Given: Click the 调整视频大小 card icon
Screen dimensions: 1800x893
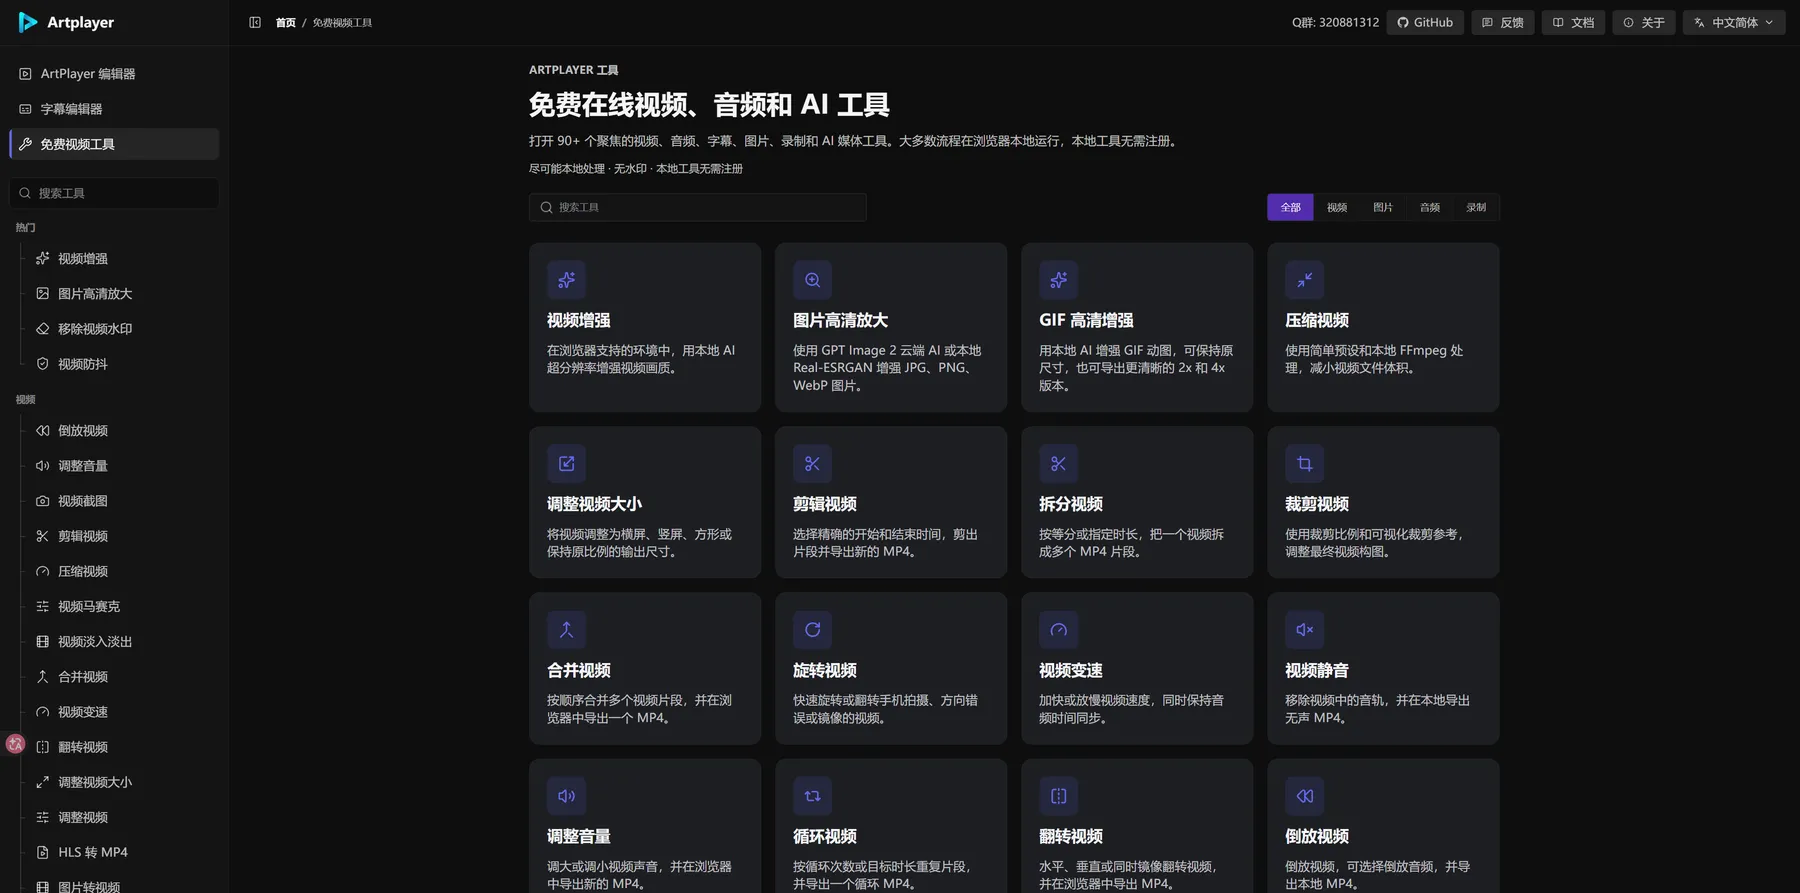Looking at the screenshot, I should [x=566, y=464].
